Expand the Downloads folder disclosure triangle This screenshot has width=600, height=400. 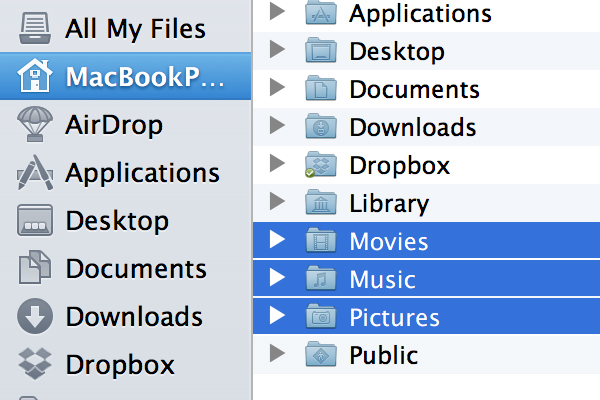point(277,125)
